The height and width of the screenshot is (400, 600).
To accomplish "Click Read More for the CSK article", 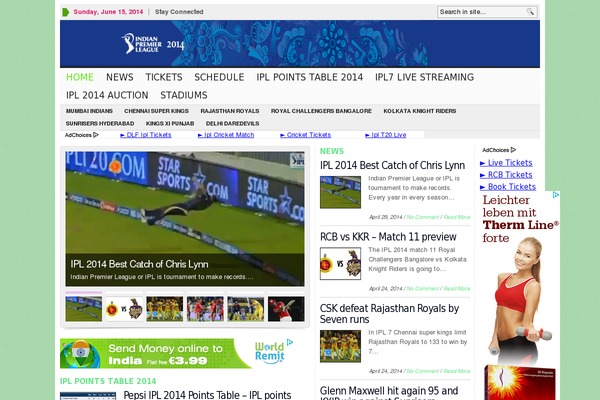I will (x=457, y=371).
